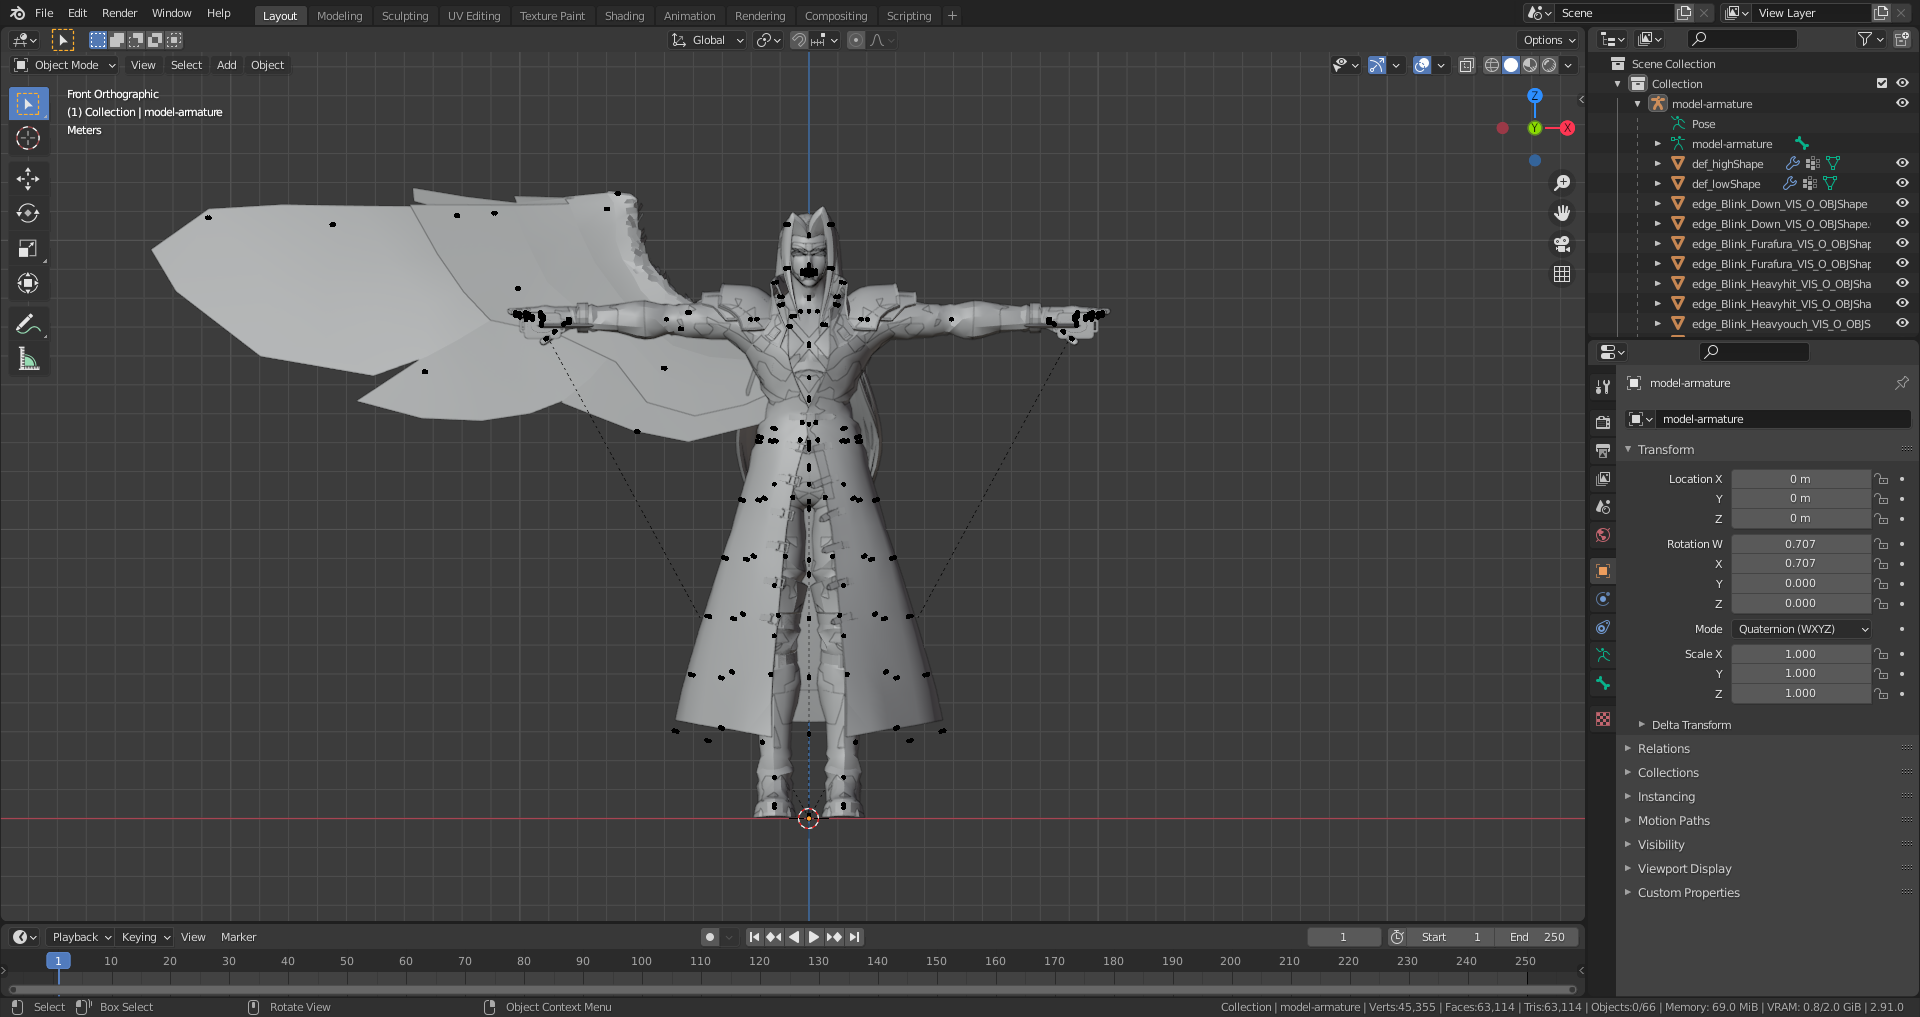The height and width of the screenshot is (1017, 1920).
Task: Open the World properties tab
Action: [x=1603, y=535]
